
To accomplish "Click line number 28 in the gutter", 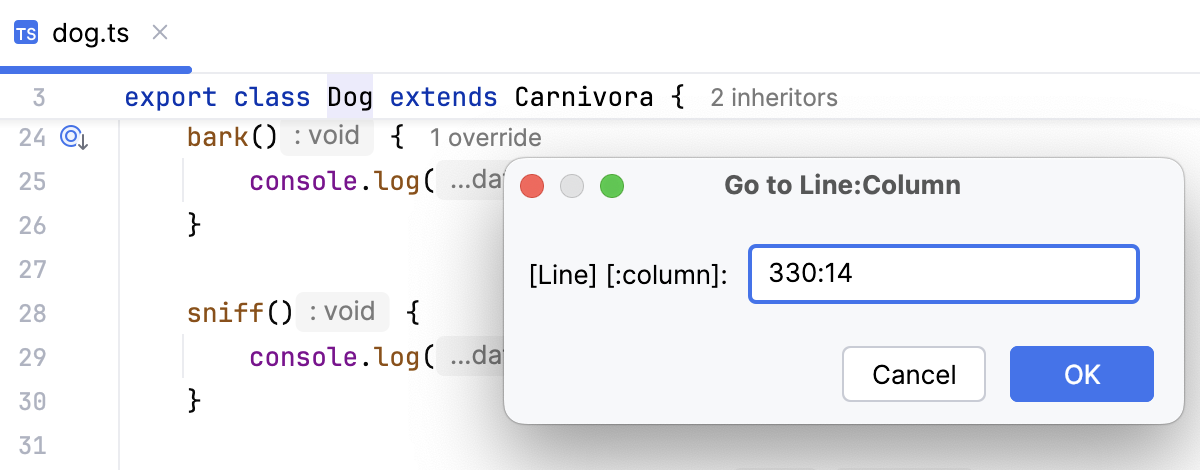I will 33,313.
